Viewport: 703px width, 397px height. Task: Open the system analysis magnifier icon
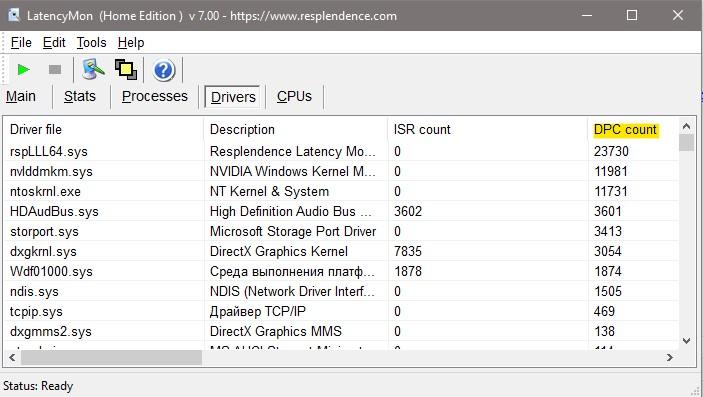92,70
